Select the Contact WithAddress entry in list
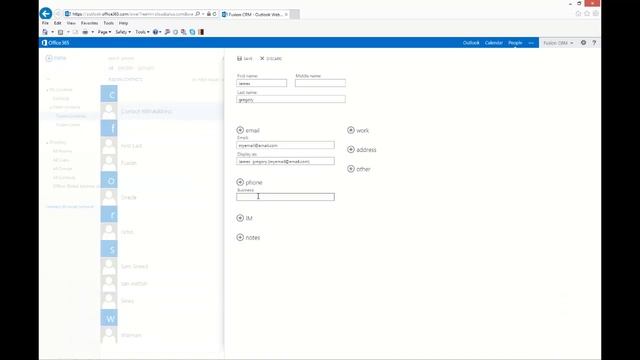Viewport: 640px width, 360px height. 162,111
